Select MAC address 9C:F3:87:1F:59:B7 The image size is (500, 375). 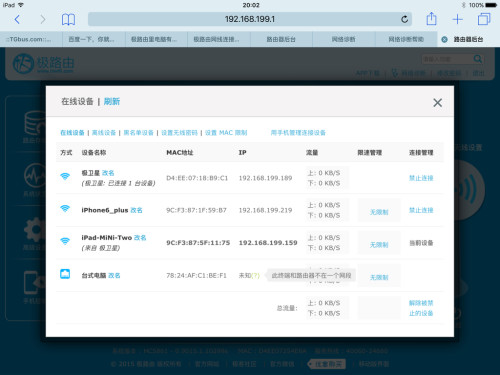(x=196, y=210)
